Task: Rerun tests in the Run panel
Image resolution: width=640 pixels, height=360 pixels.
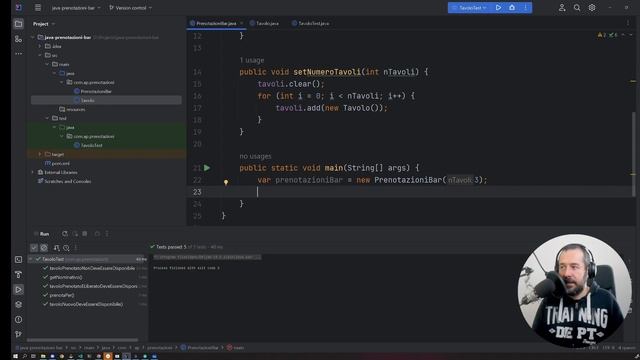Action: pos(64,234)
